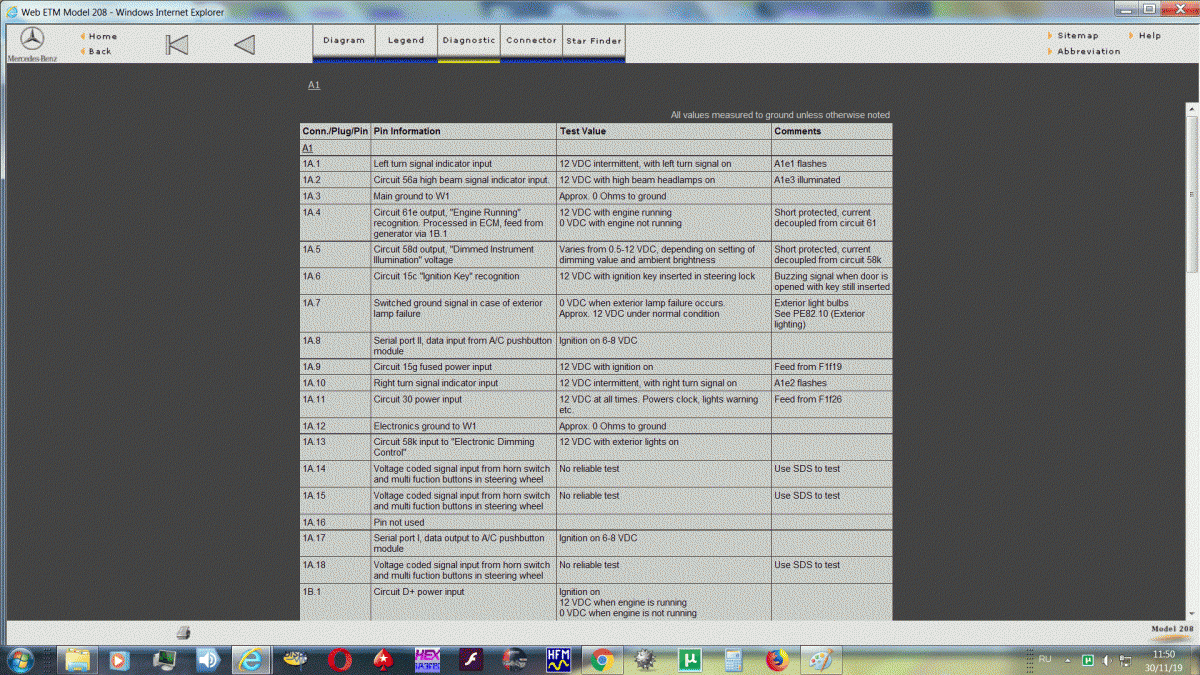Jump to first page arrow icon
The image size is (1200, 675).
tap(177, 45)
